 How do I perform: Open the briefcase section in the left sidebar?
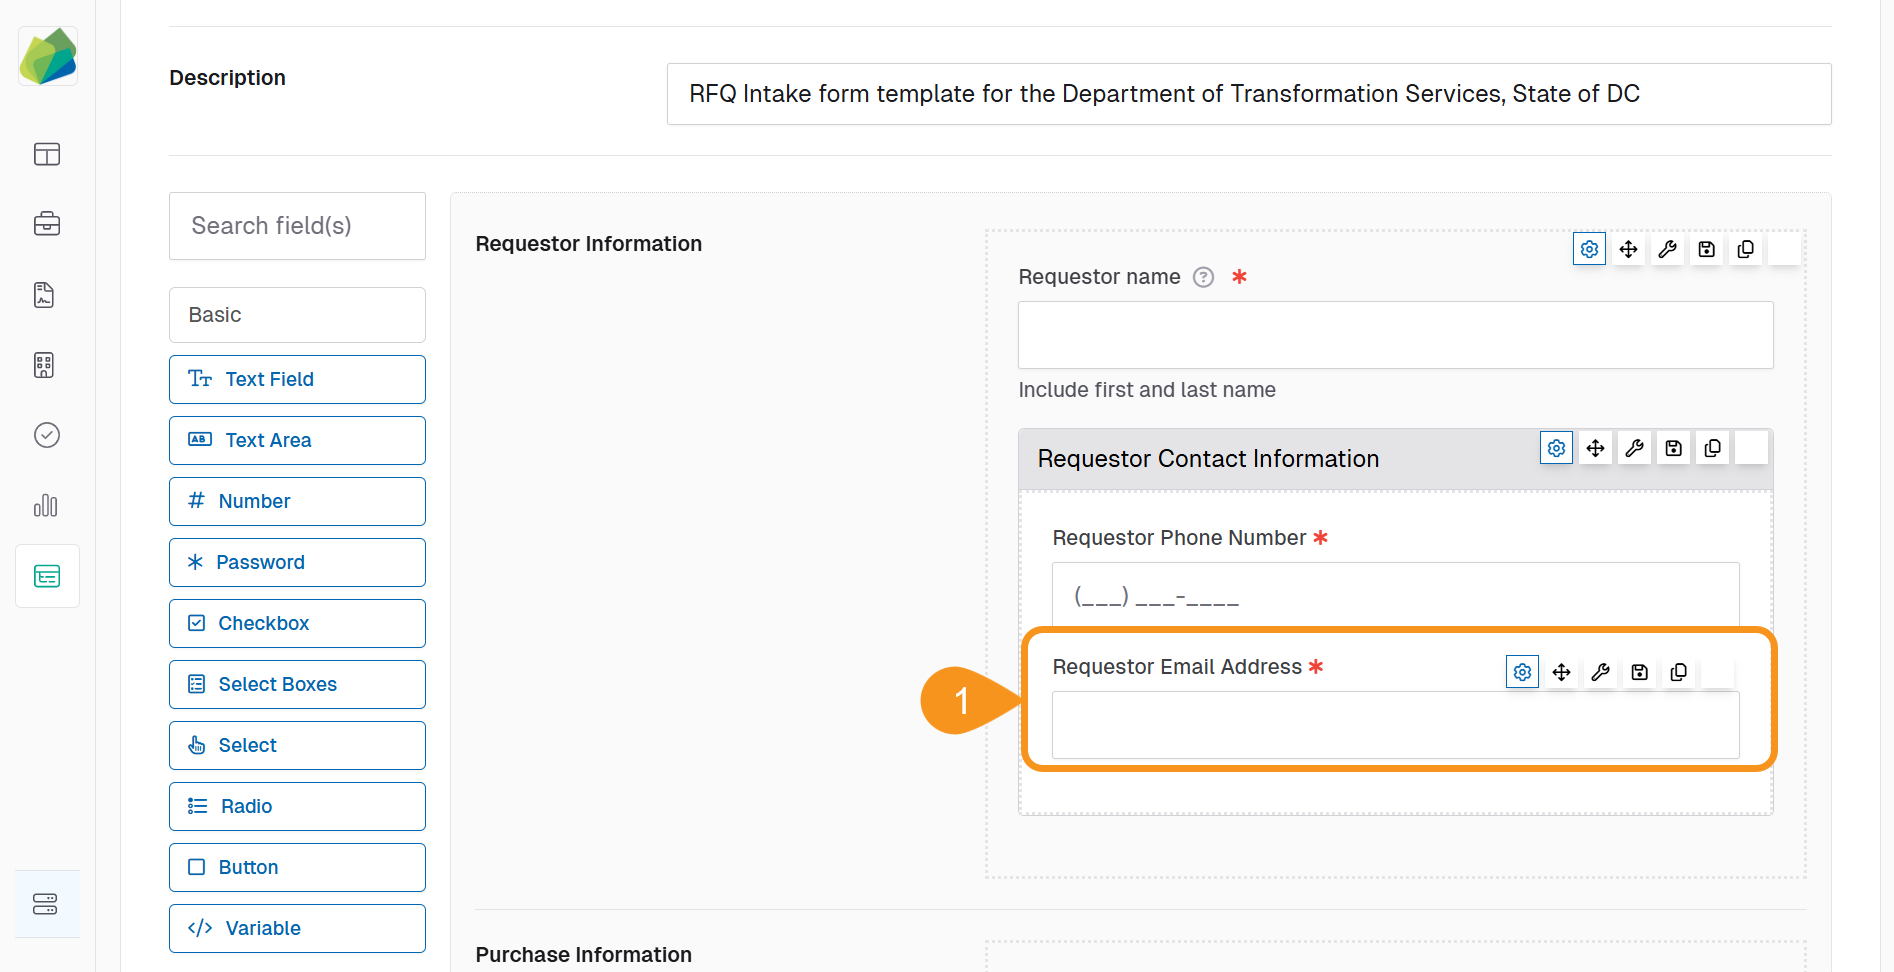[x=47, y=224]
